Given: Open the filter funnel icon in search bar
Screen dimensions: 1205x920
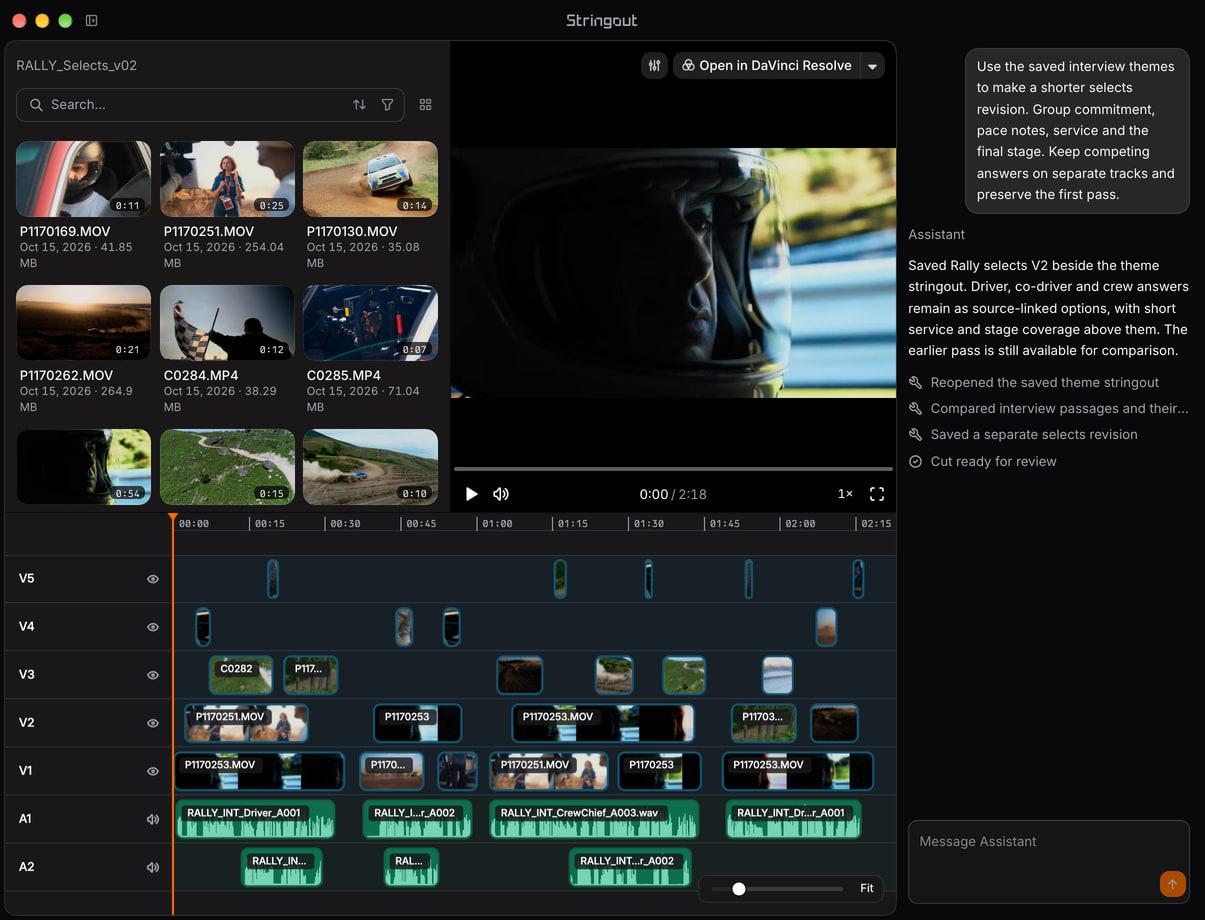Looking at the screenshot, I should pyautogui.click(x=387, y=104).
